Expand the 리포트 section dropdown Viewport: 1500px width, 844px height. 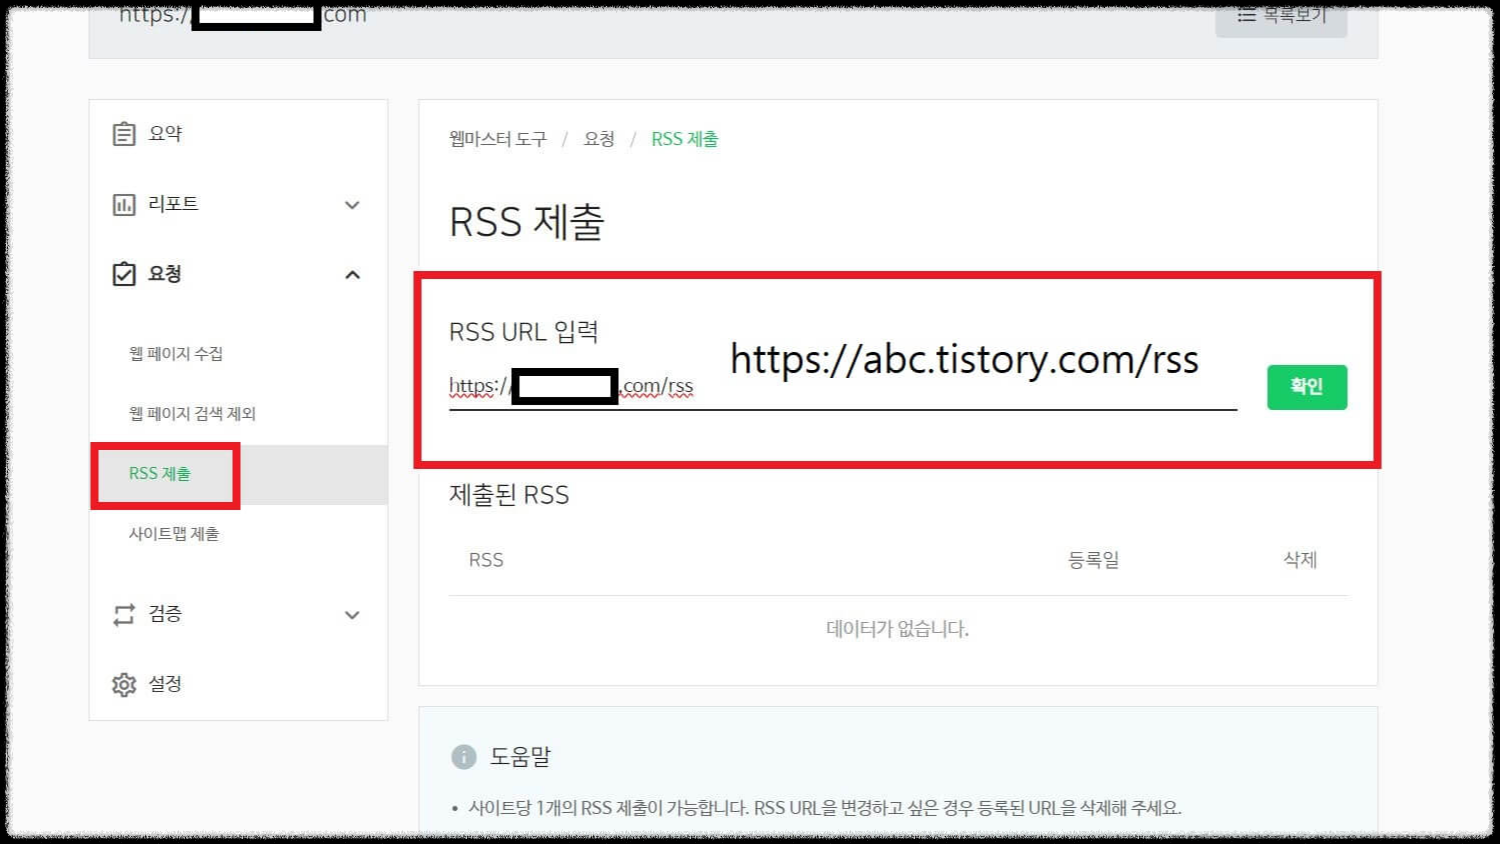tap(351, 204)
